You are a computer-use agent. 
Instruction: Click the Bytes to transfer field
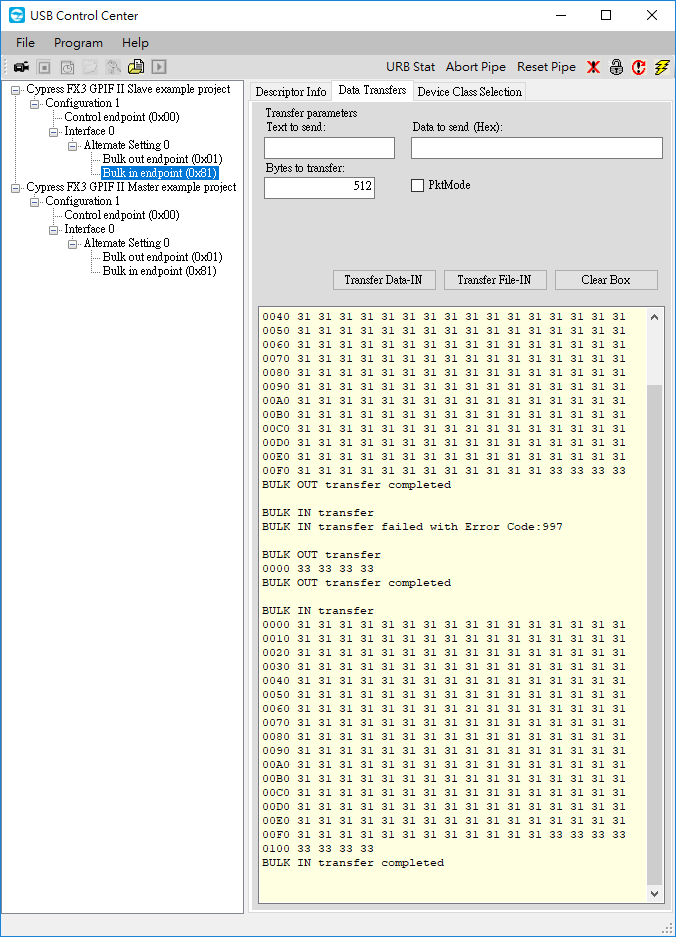coord(319,188)
